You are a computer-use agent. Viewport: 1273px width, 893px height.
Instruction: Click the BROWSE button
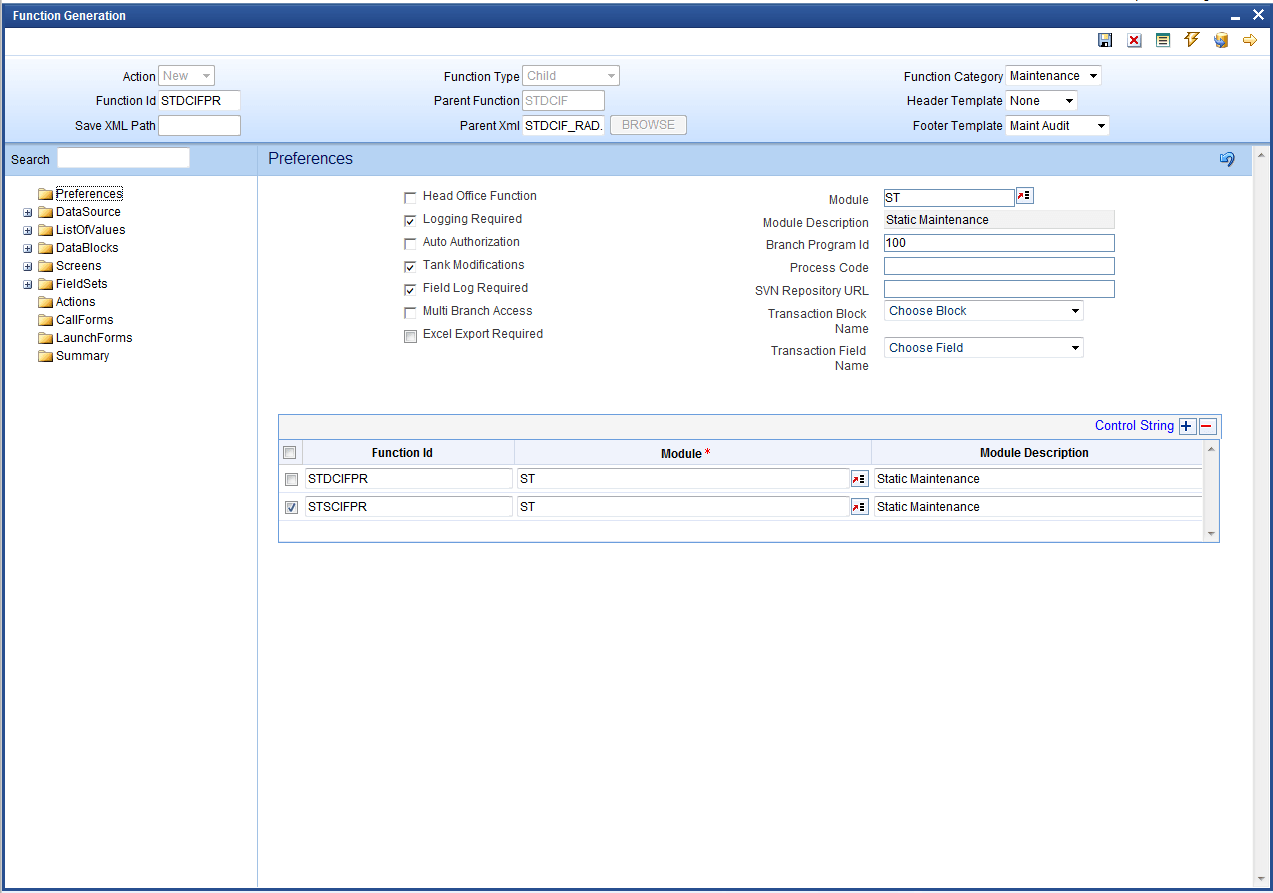coord(648,126)
